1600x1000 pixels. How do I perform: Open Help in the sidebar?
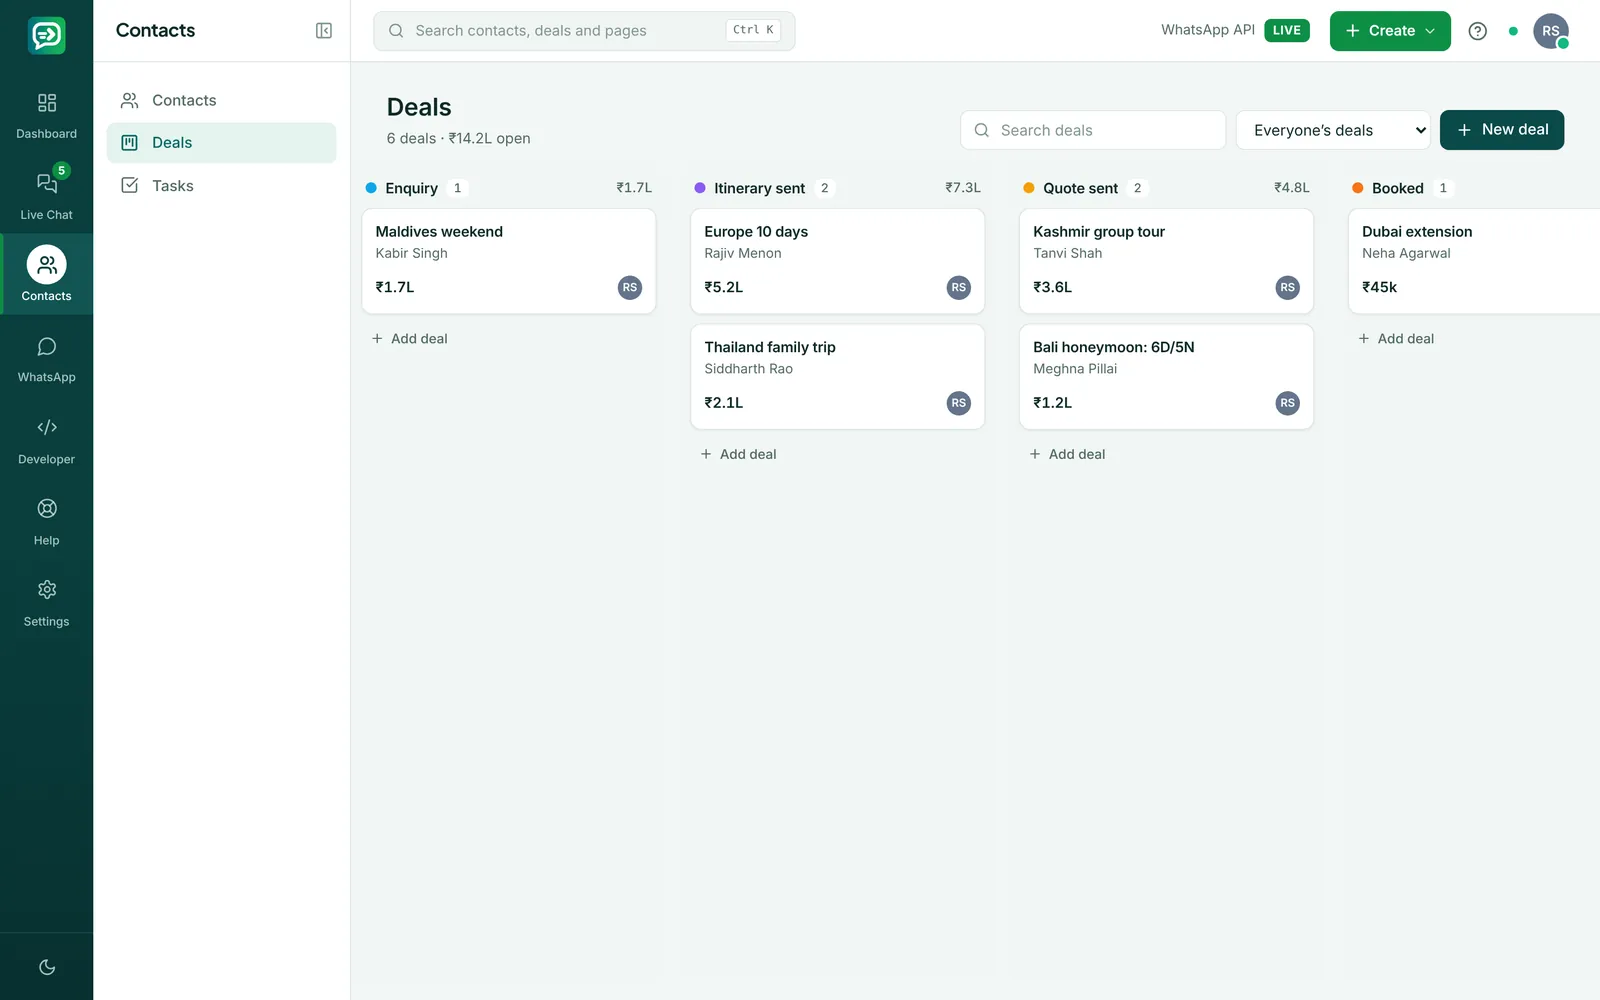point(46,522)
